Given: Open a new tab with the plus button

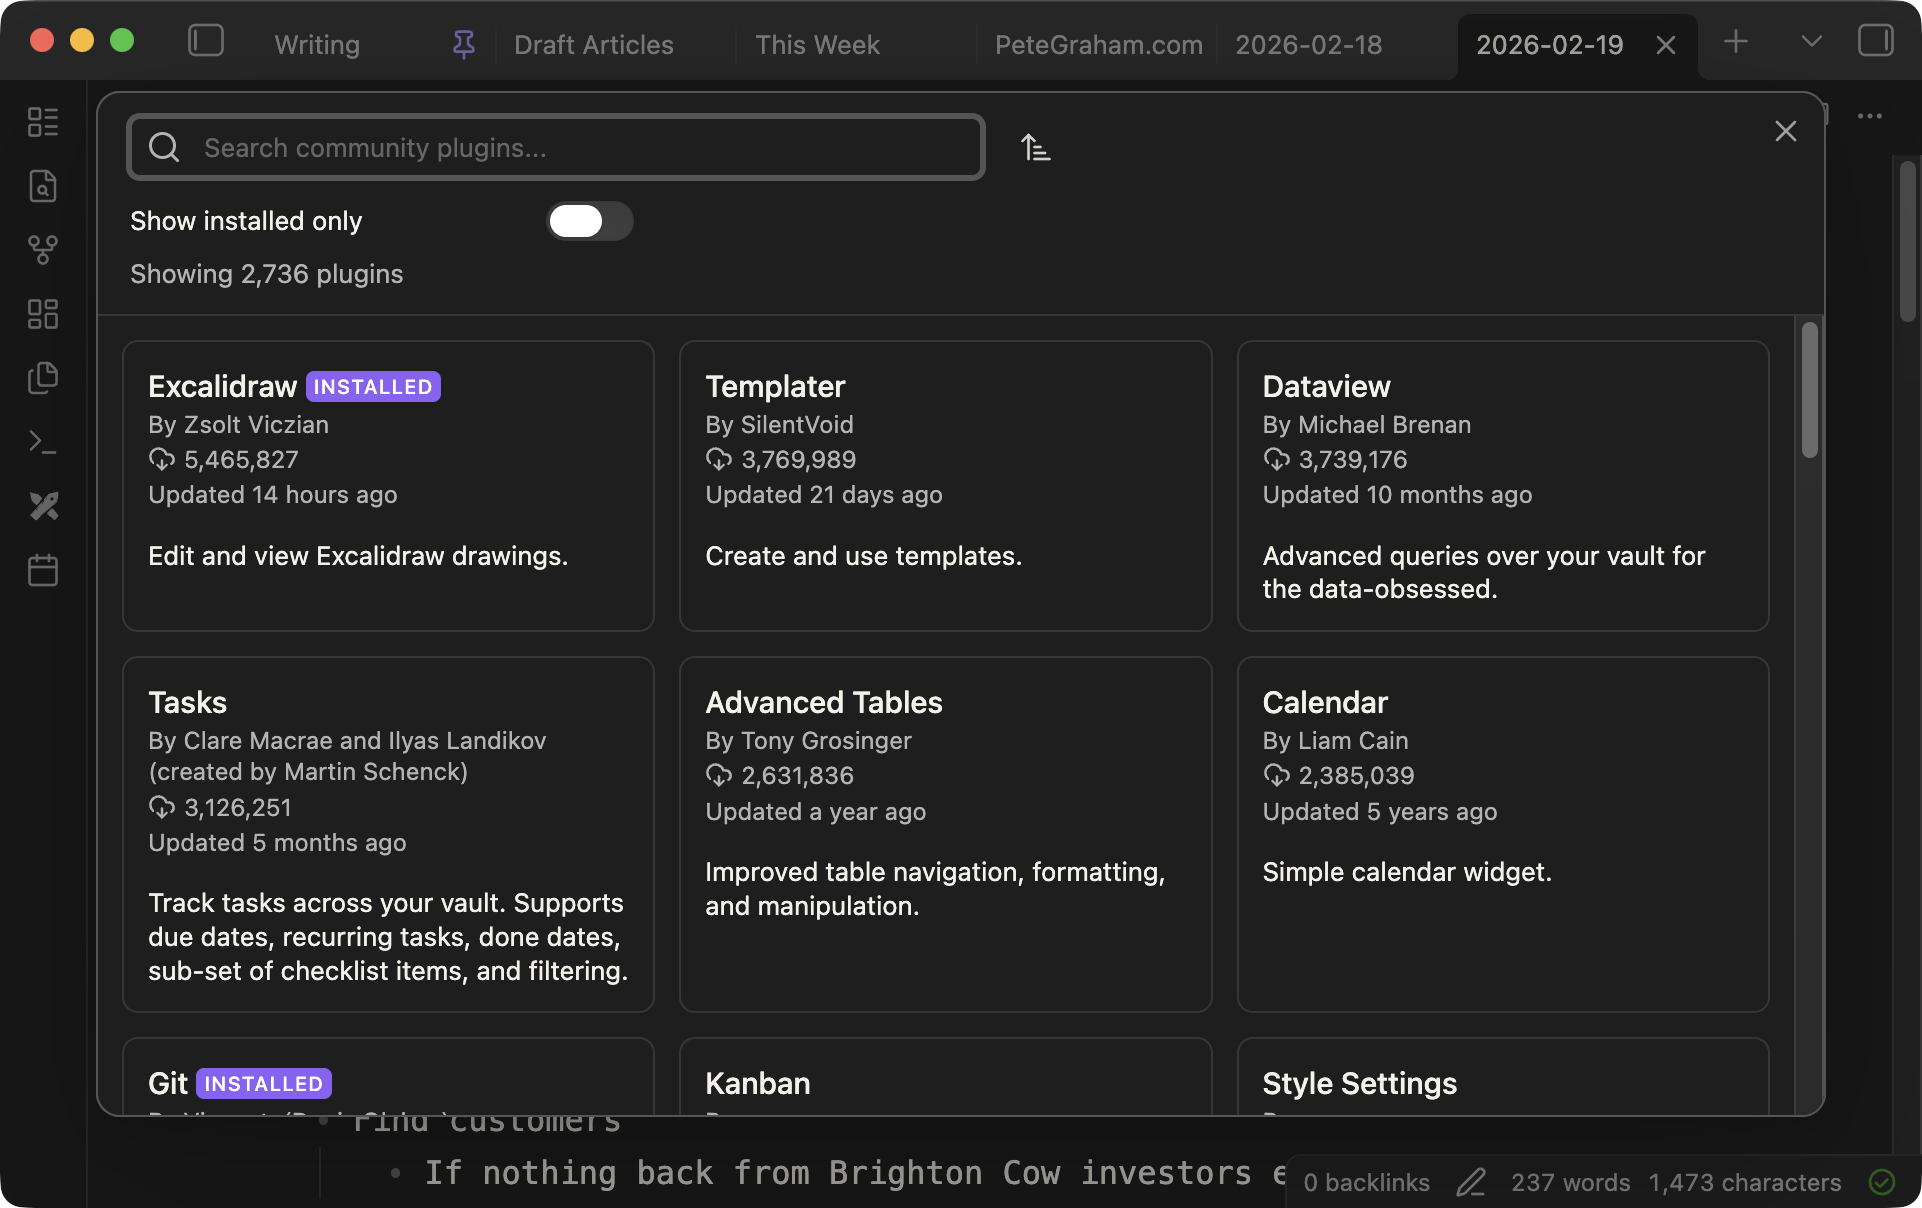Looking at the screenshot, I should (1735, 42).
